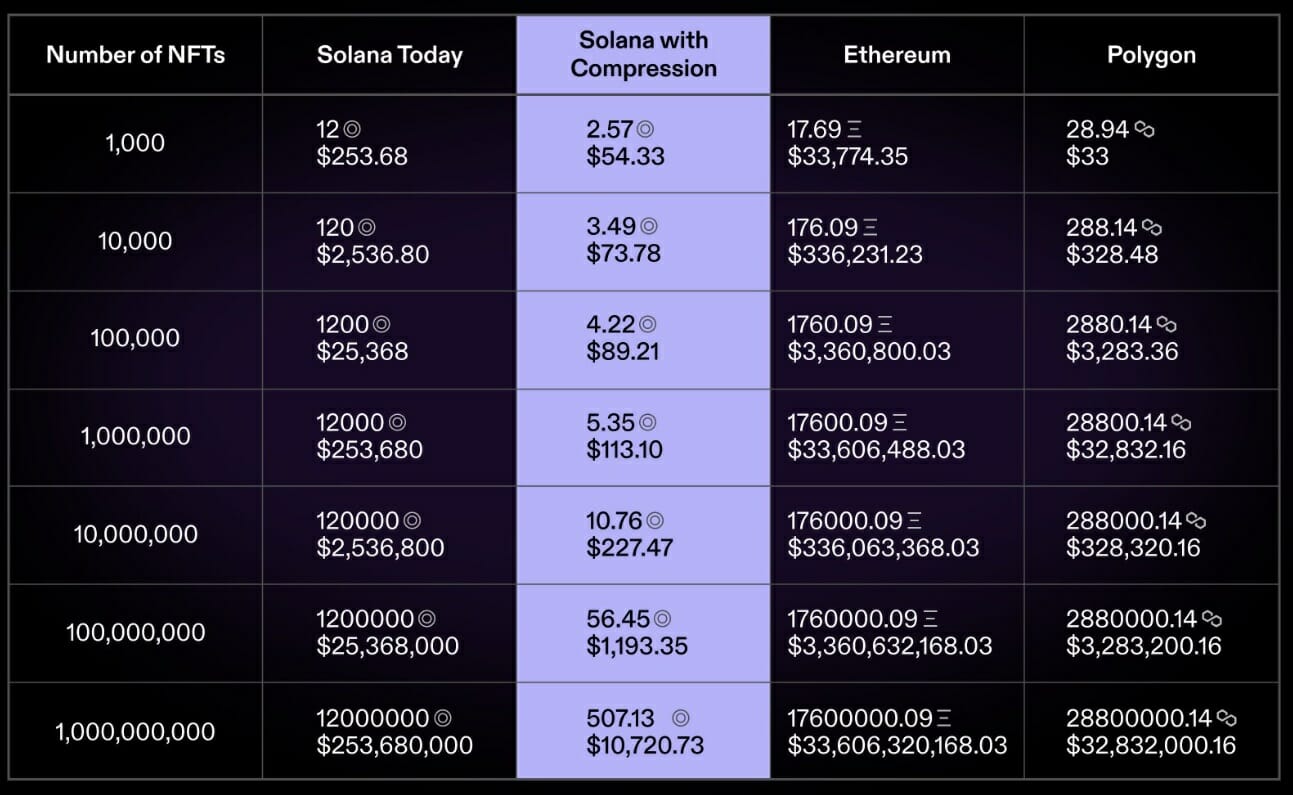Click the Polygon symbol beside 2880.14
The height and width of the screenshot is (795, 1293).
pos(1167,325)
